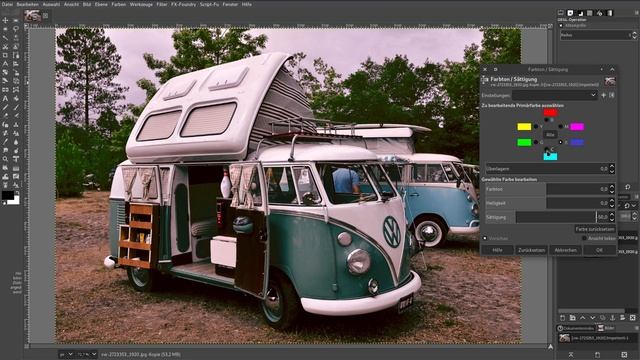Open the Script-Fu menu
640x360 pixels.
(x=209, y=4)
